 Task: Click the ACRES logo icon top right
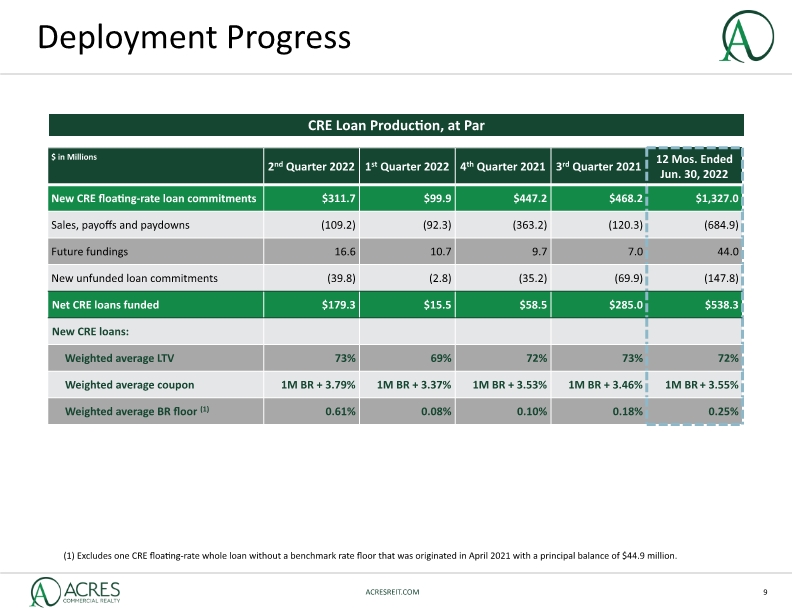click(747, 36)
